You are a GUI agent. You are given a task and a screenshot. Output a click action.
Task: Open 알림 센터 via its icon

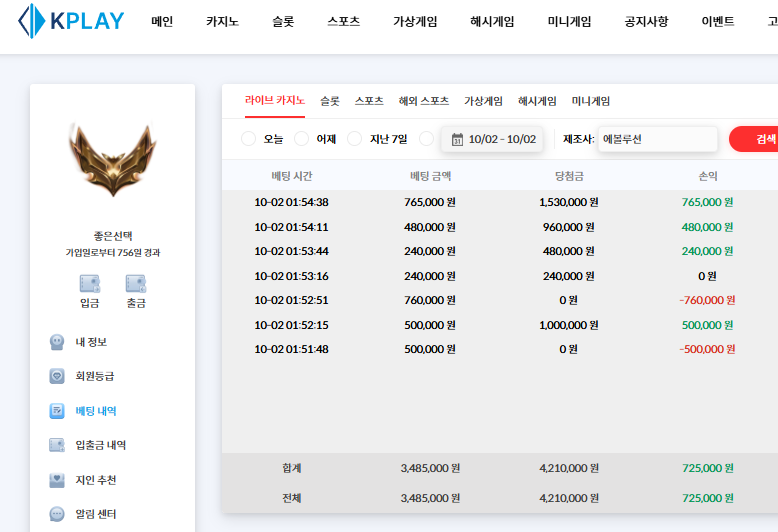point(57,514)
